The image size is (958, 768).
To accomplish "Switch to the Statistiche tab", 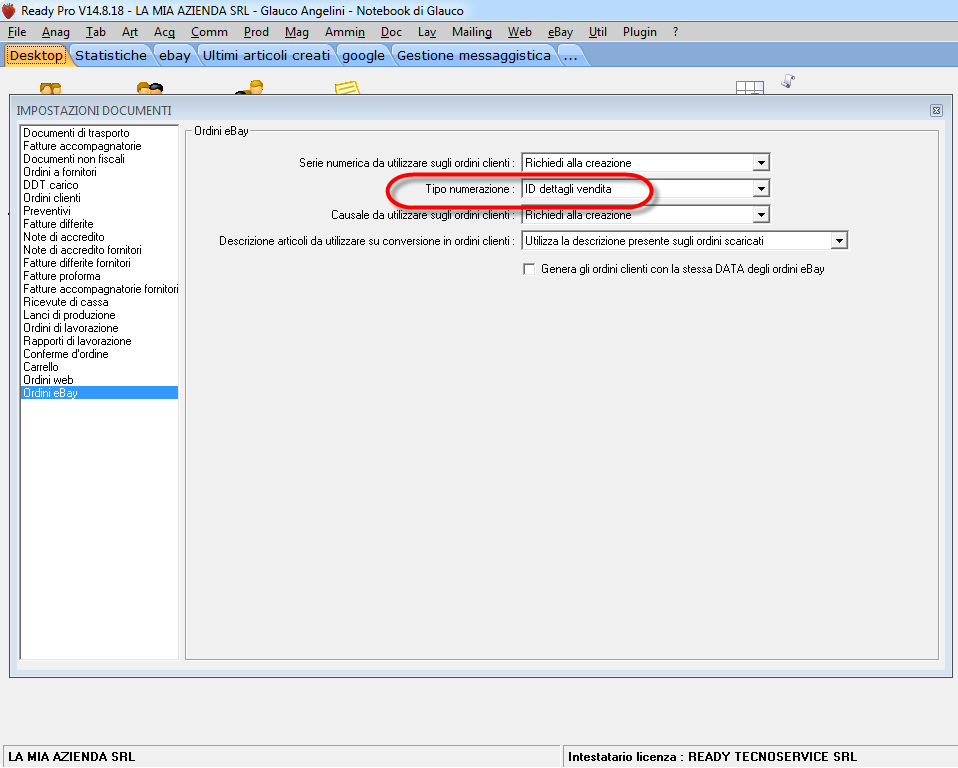I will click(111, 56).
